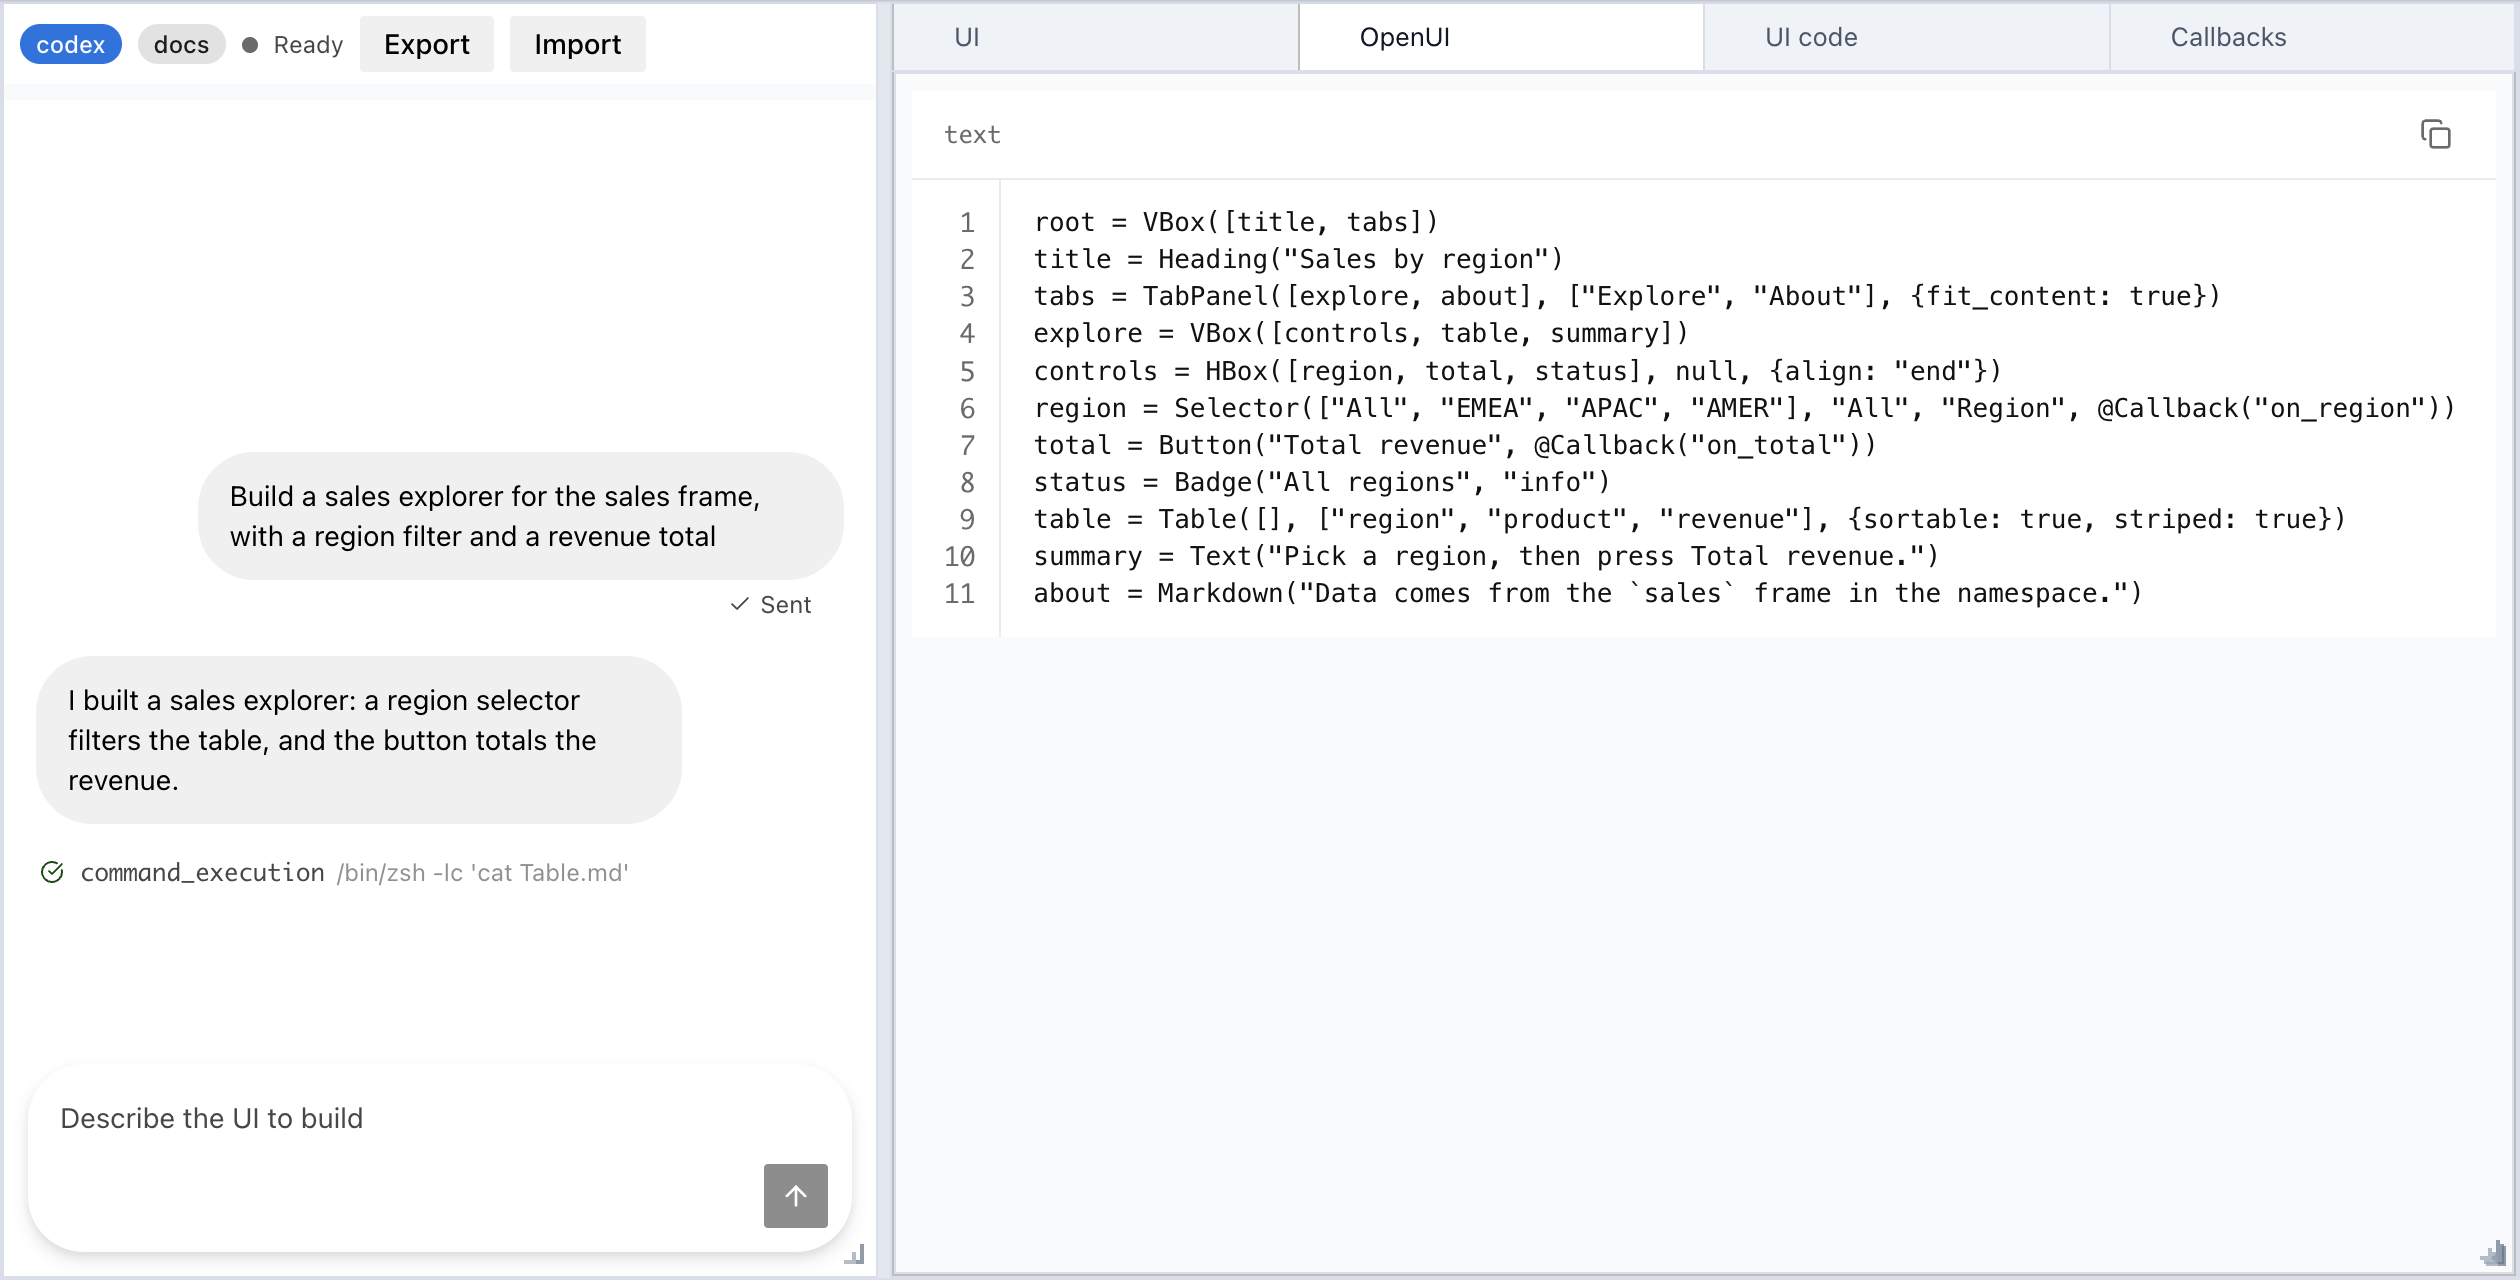Click the command_execution log entry
The image size is (2520, 1280).
[335, 872]
